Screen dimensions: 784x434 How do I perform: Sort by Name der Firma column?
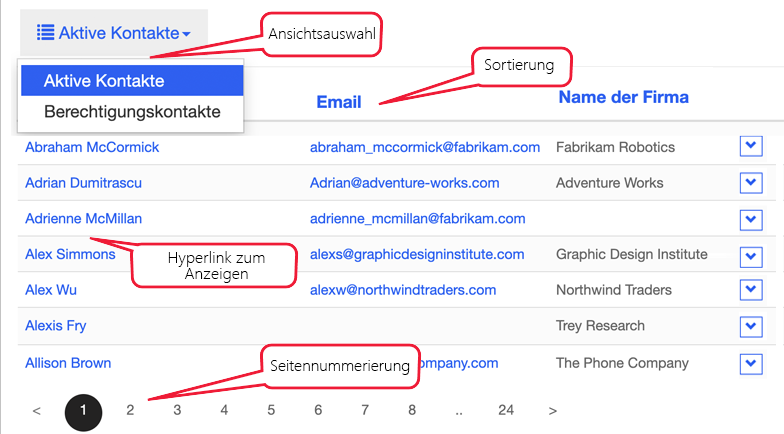click(623, 98)
